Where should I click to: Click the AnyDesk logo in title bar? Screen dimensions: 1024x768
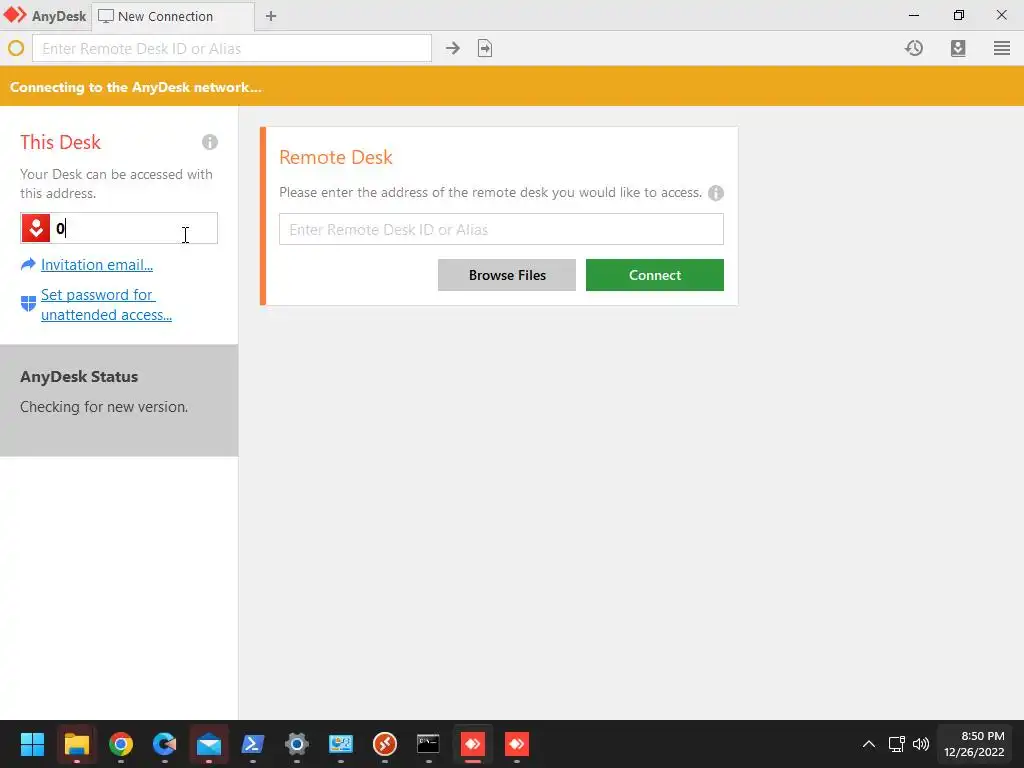click(x=15, y=15)
